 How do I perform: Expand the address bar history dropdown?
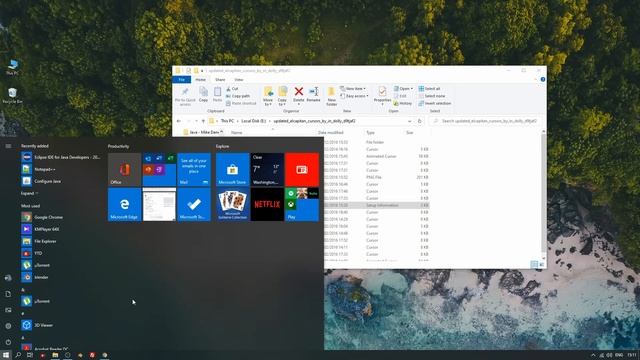409,121
